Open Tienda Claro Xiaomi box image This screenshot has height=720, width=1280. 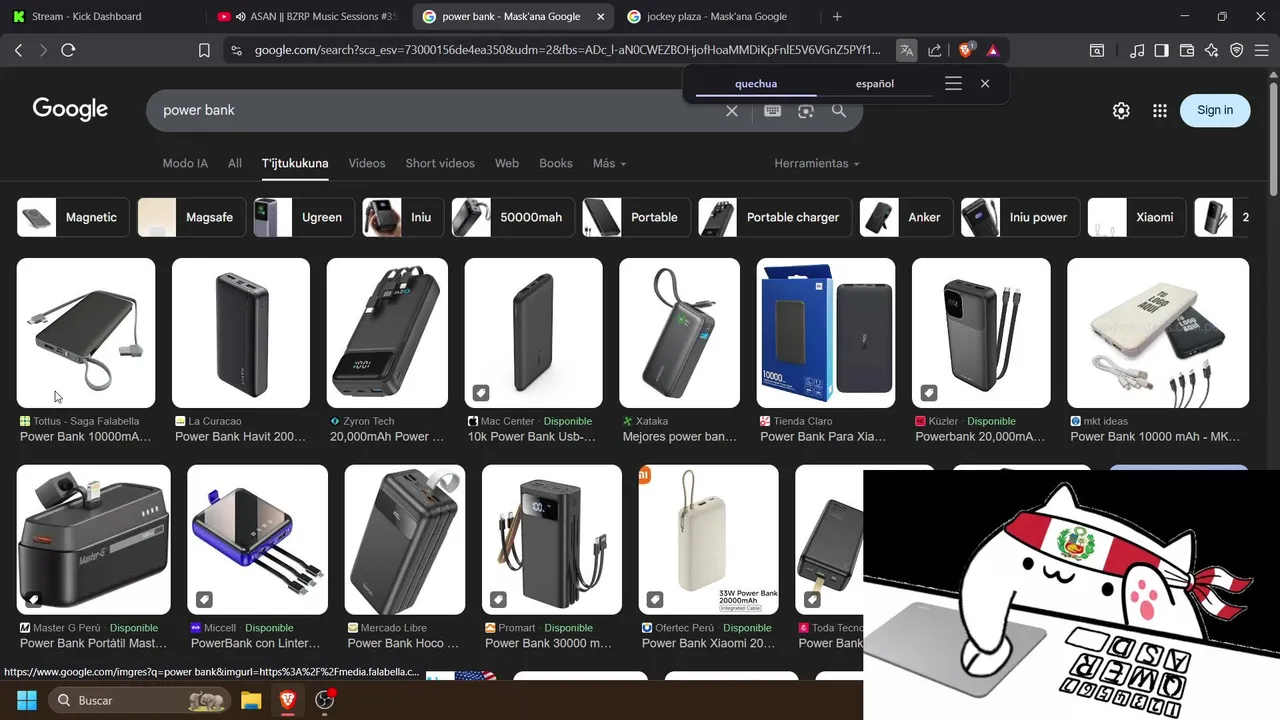tap(826, 333)
